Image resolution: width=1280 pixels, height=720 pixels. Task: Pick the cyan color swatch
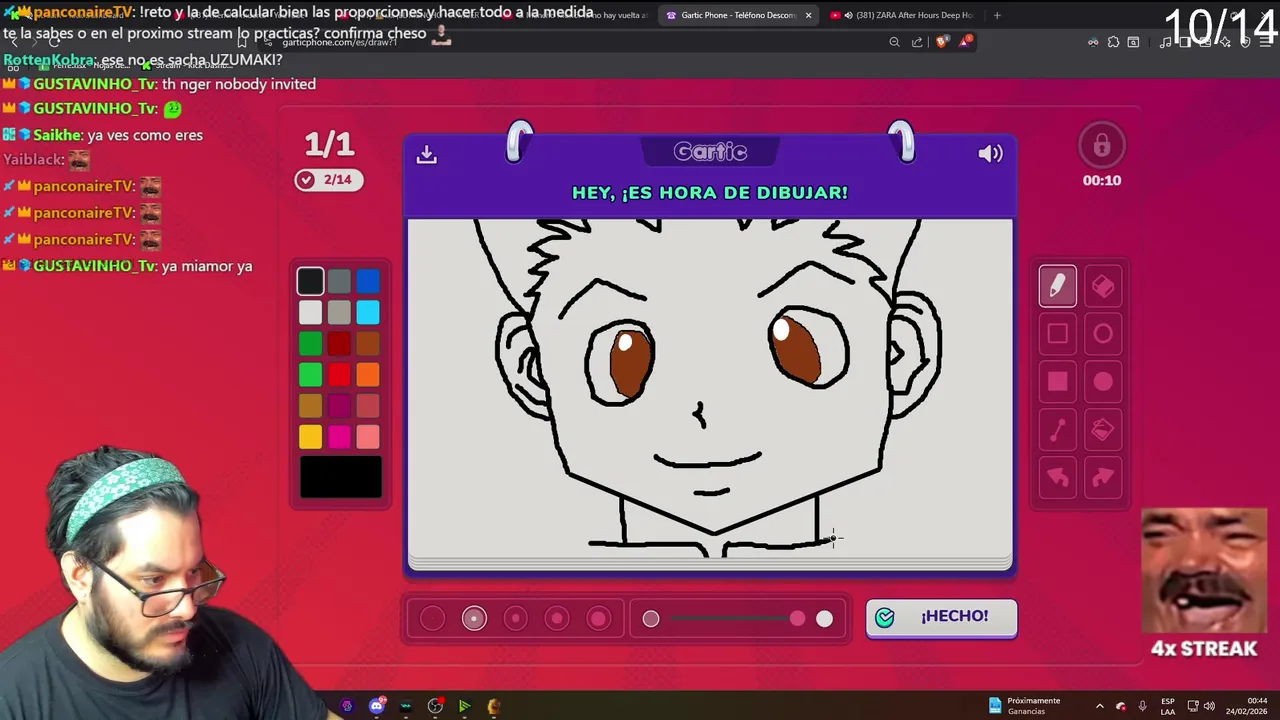point(368,313)
